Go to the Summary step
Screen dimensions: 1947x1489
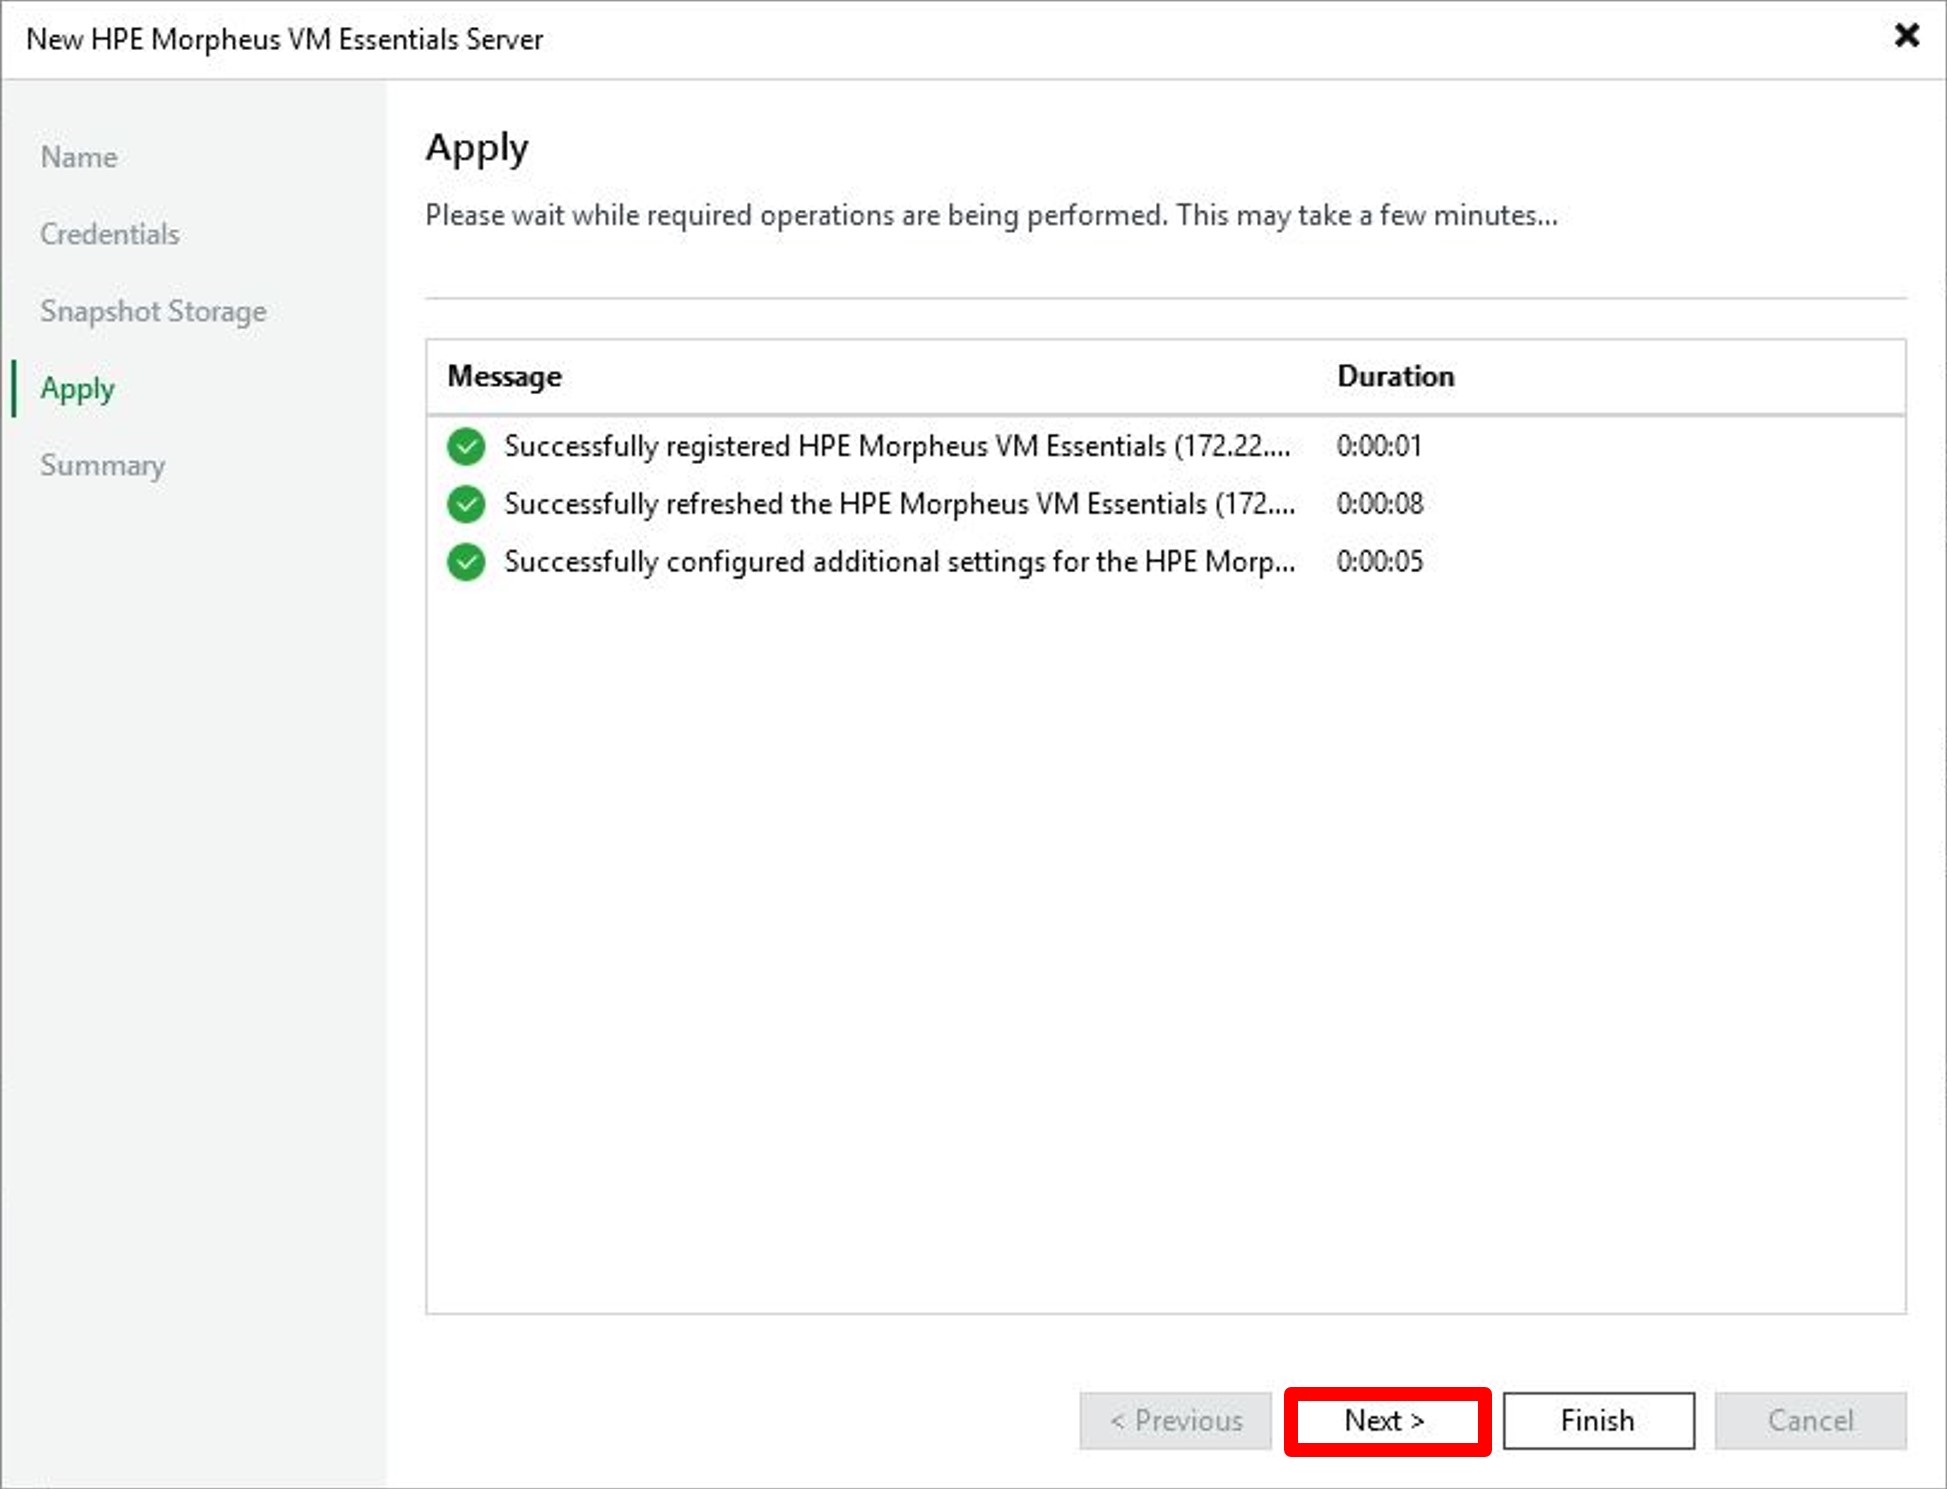pos(103,465)
